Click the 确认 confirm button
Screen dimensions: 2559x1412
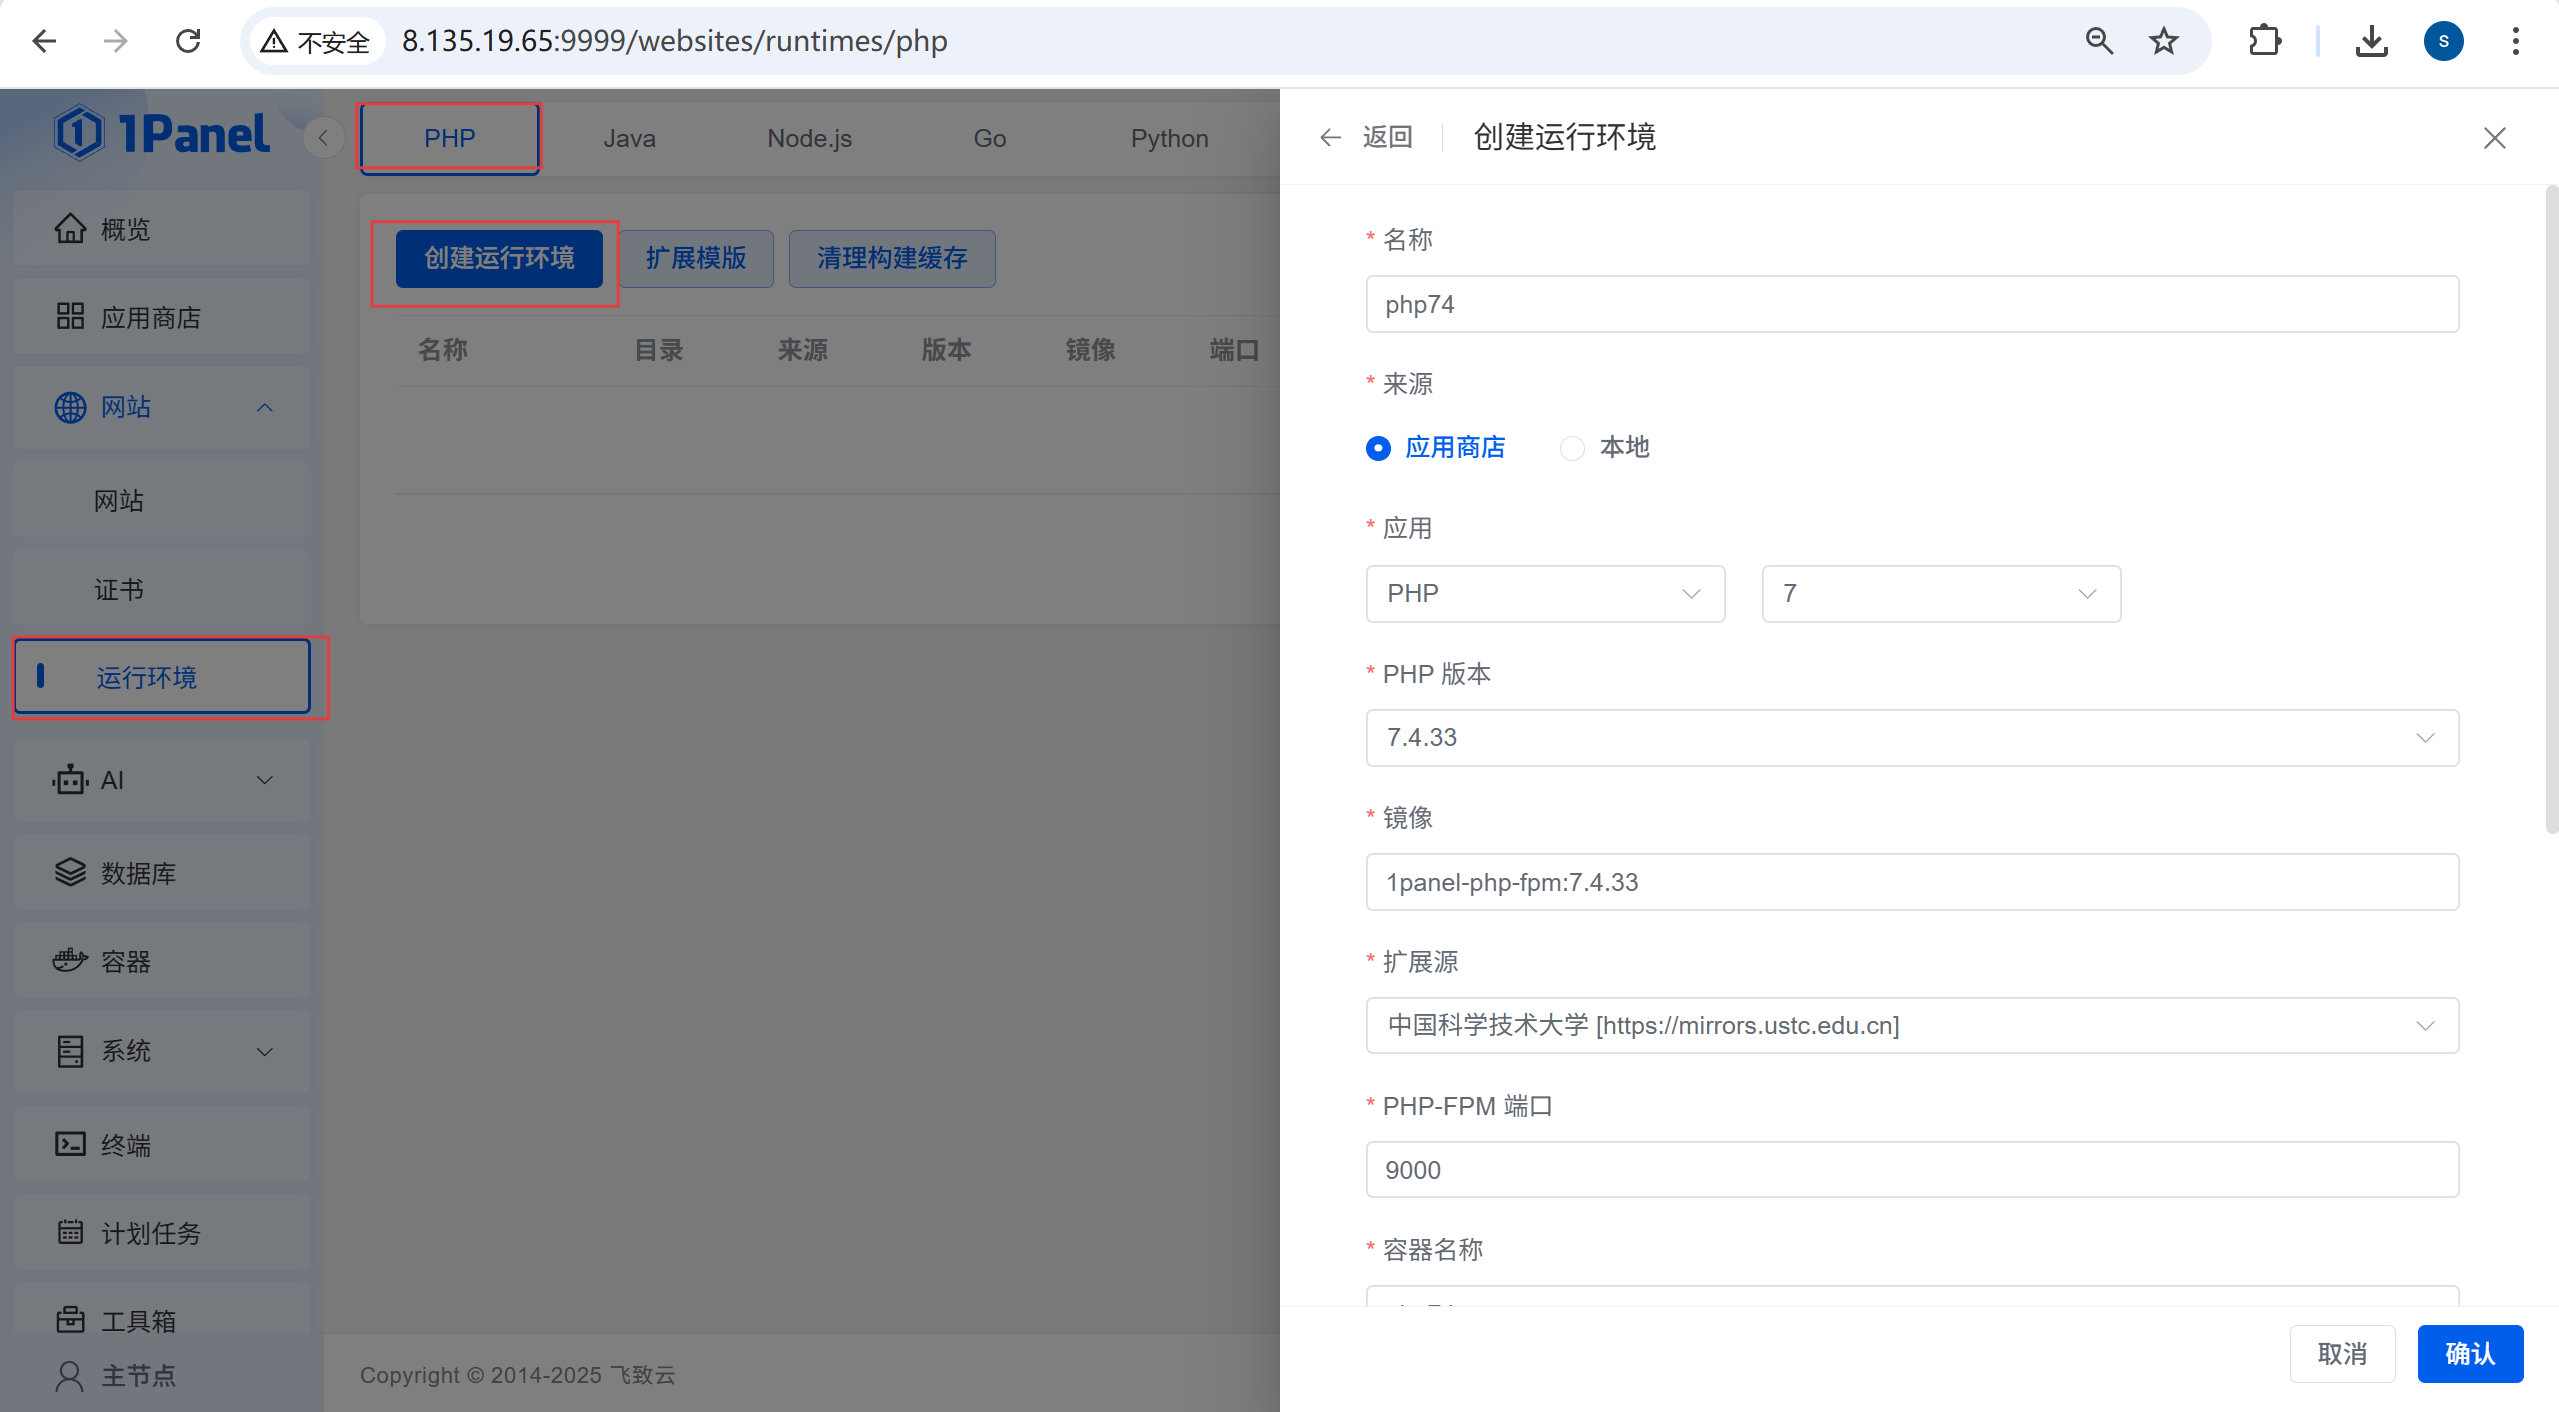(2469, 1354)
